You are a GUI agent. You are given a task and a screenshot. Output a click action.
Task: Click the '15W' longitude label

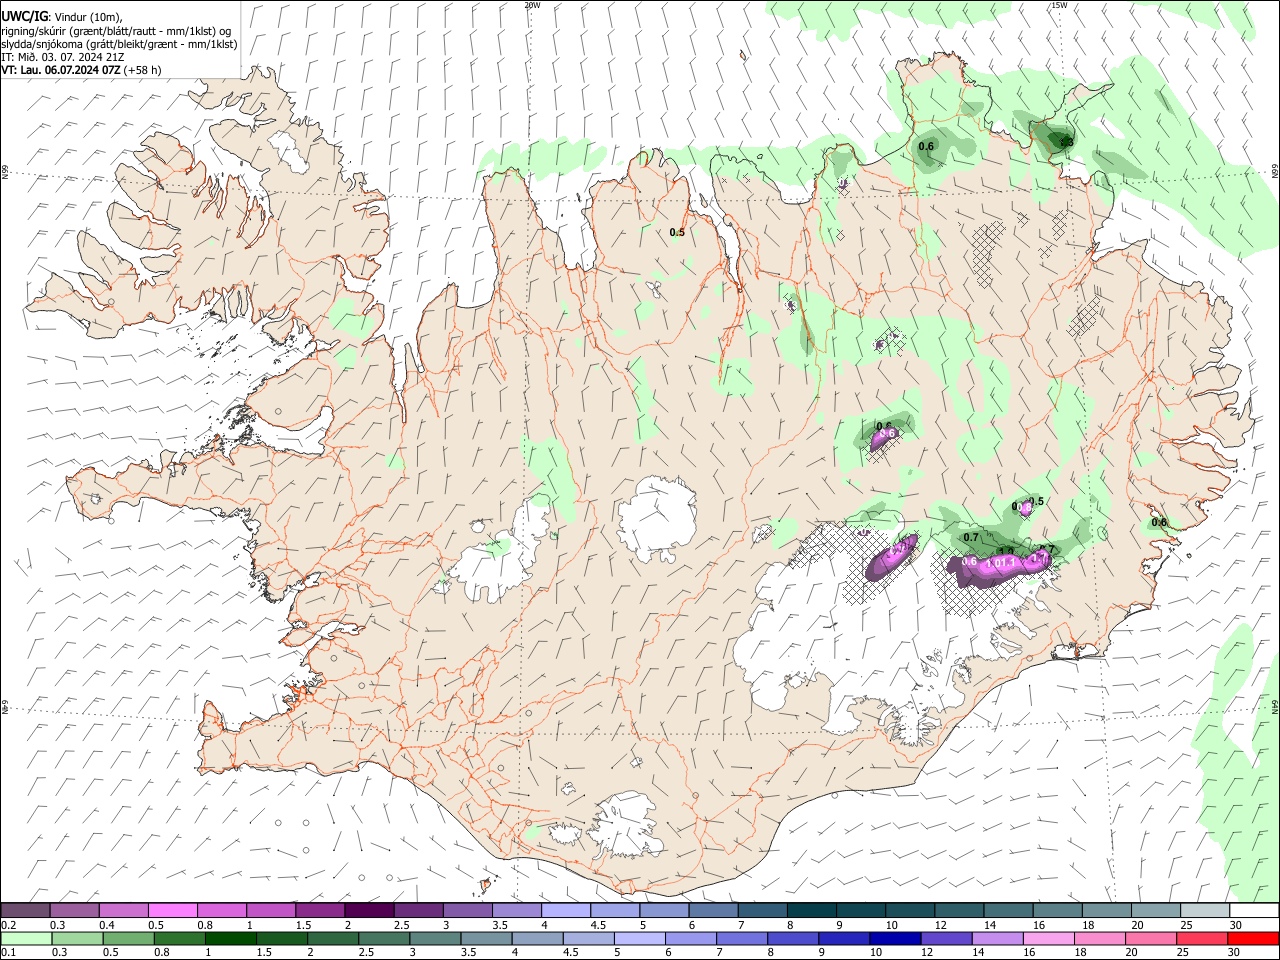tap(1059, 5)
